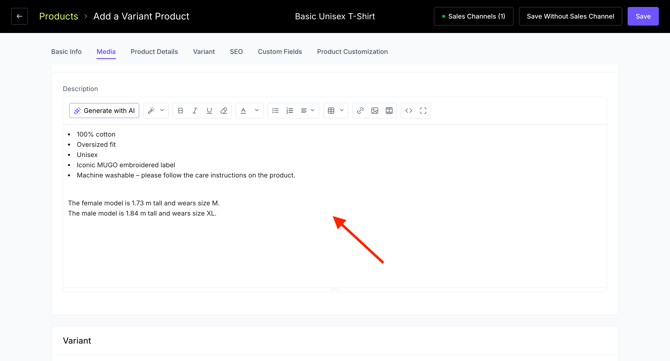Apply italic formatting
This screenshot has width=670, height=361.
point(195,111)
